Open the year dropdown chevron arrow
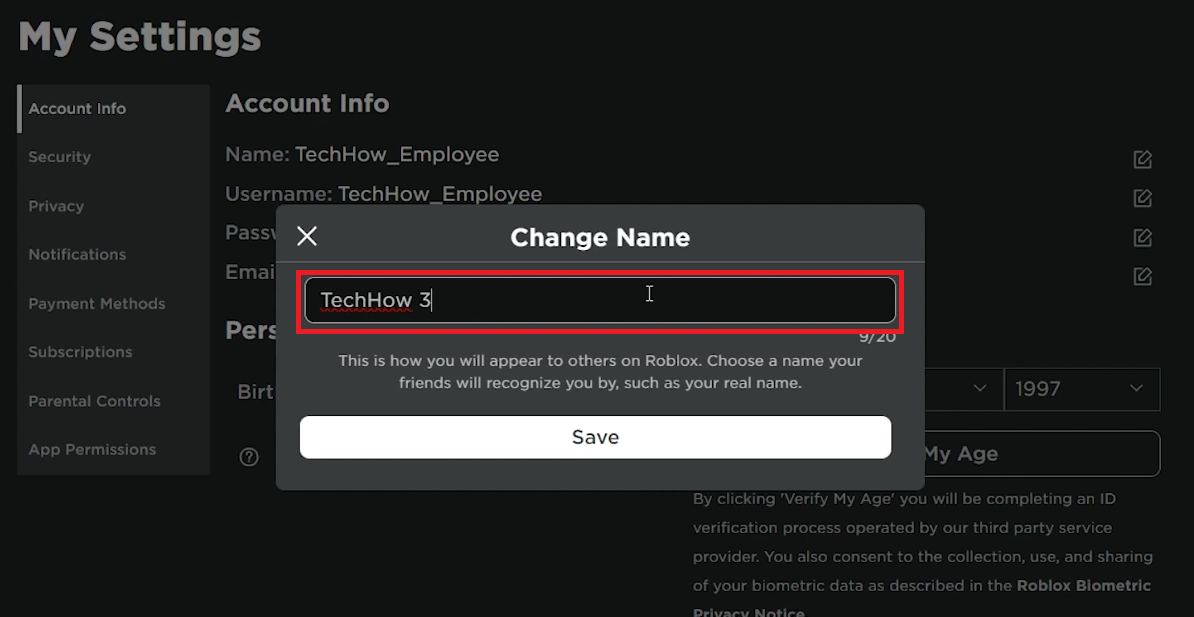The width and height of the screenshot is (1194, 617). [x=1135, y=390]
